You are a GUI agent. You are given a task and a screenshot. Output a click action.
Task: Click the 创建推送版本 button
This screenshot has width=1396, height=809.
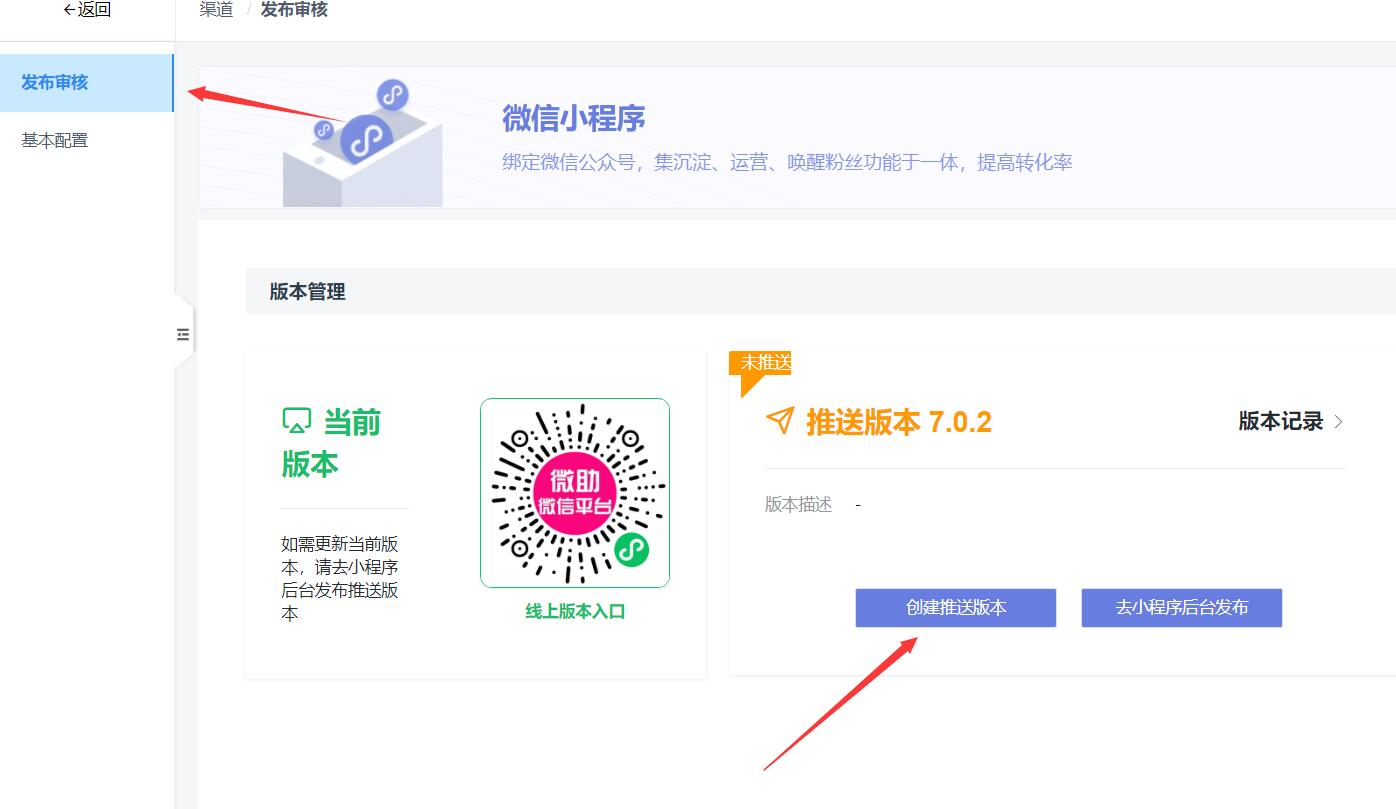point(956,608)
